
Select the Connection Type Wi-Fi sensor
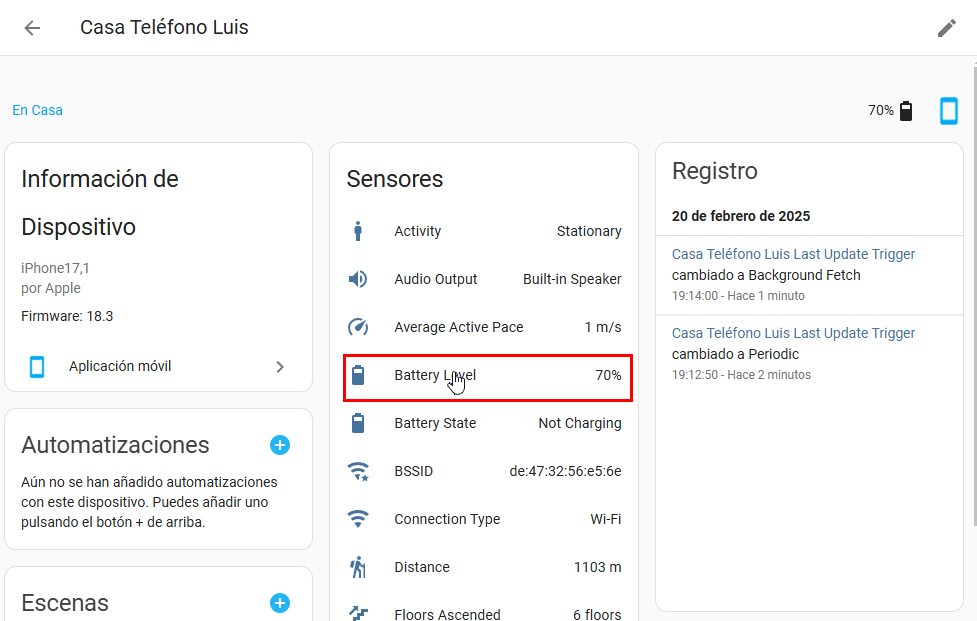pyautogui.click(x=487, y=519)
